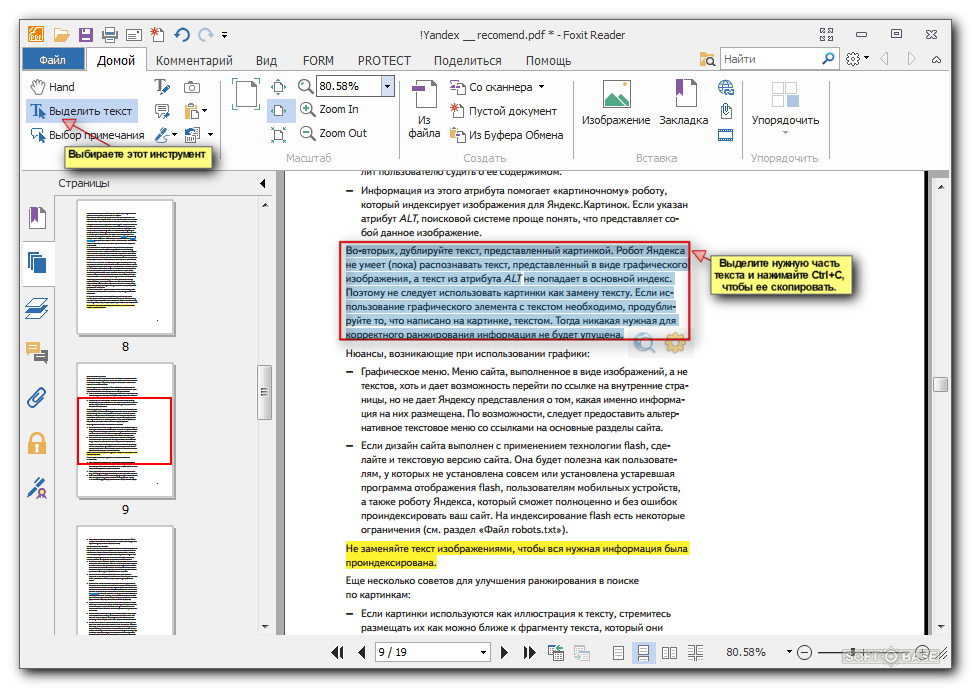The image size is (971, 688).
Task: Open the Bookmarks panel in sidebar
Action: coord(37,218)
